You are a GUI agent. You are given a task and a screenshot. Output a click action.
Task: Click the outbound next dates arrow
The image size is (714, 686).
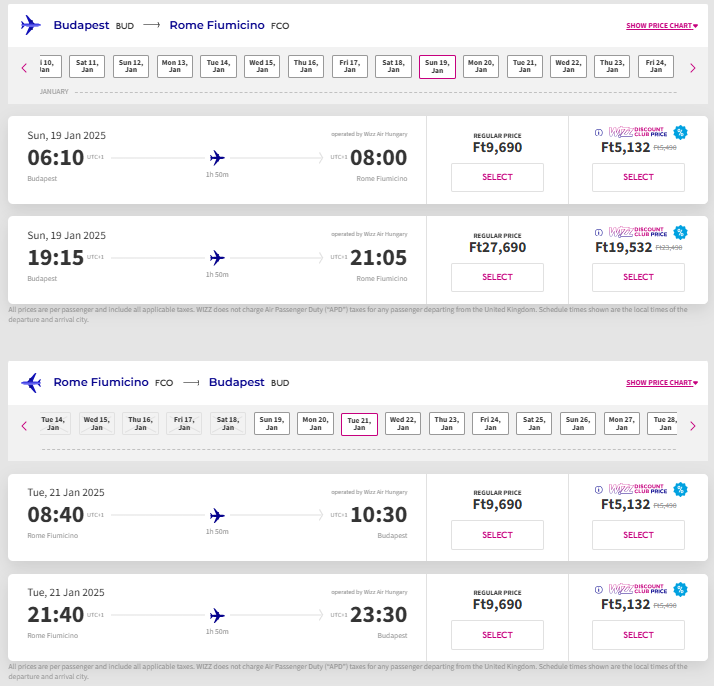click(x=692, y=68)
